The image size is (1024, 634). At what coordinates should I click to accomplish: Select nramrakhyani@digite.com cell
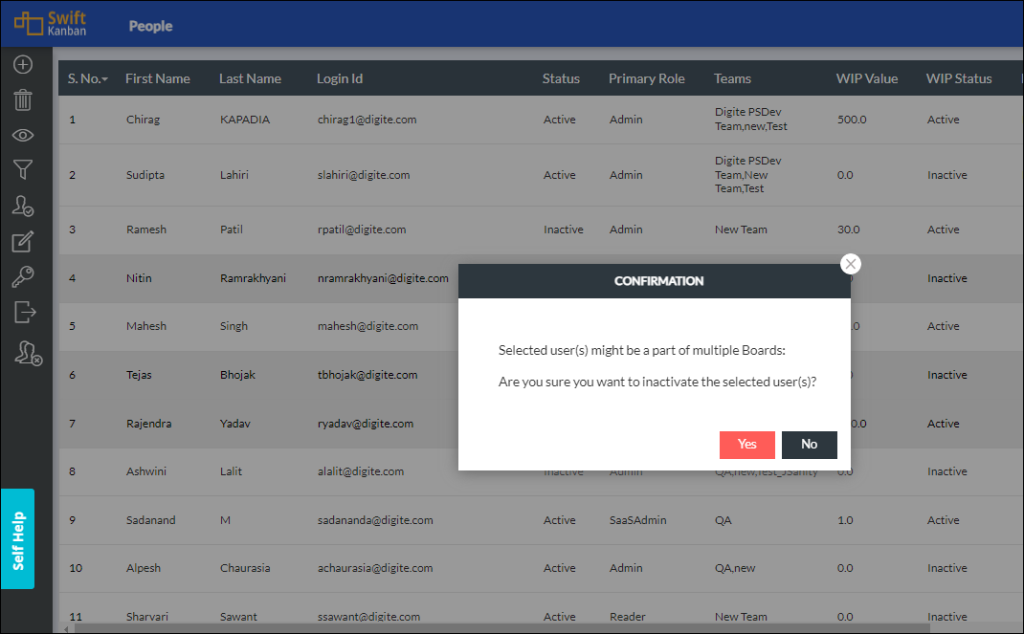click(383, 278)
